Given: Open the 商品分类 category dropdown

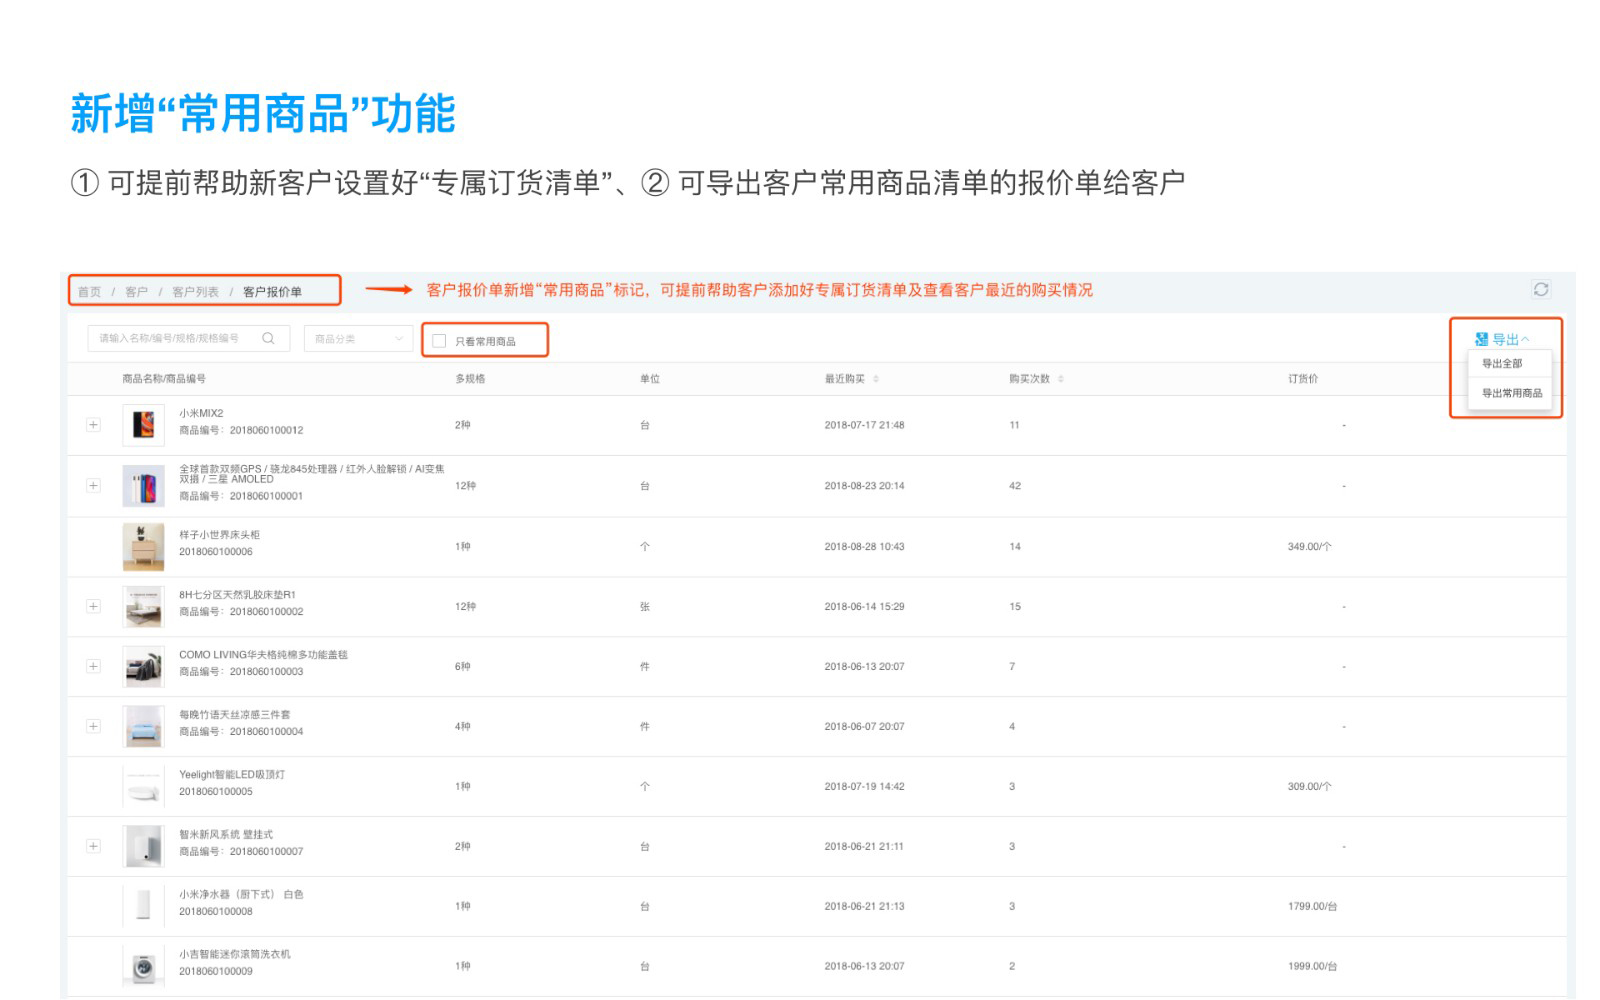Looking at the screenshot, I should 358,339.
